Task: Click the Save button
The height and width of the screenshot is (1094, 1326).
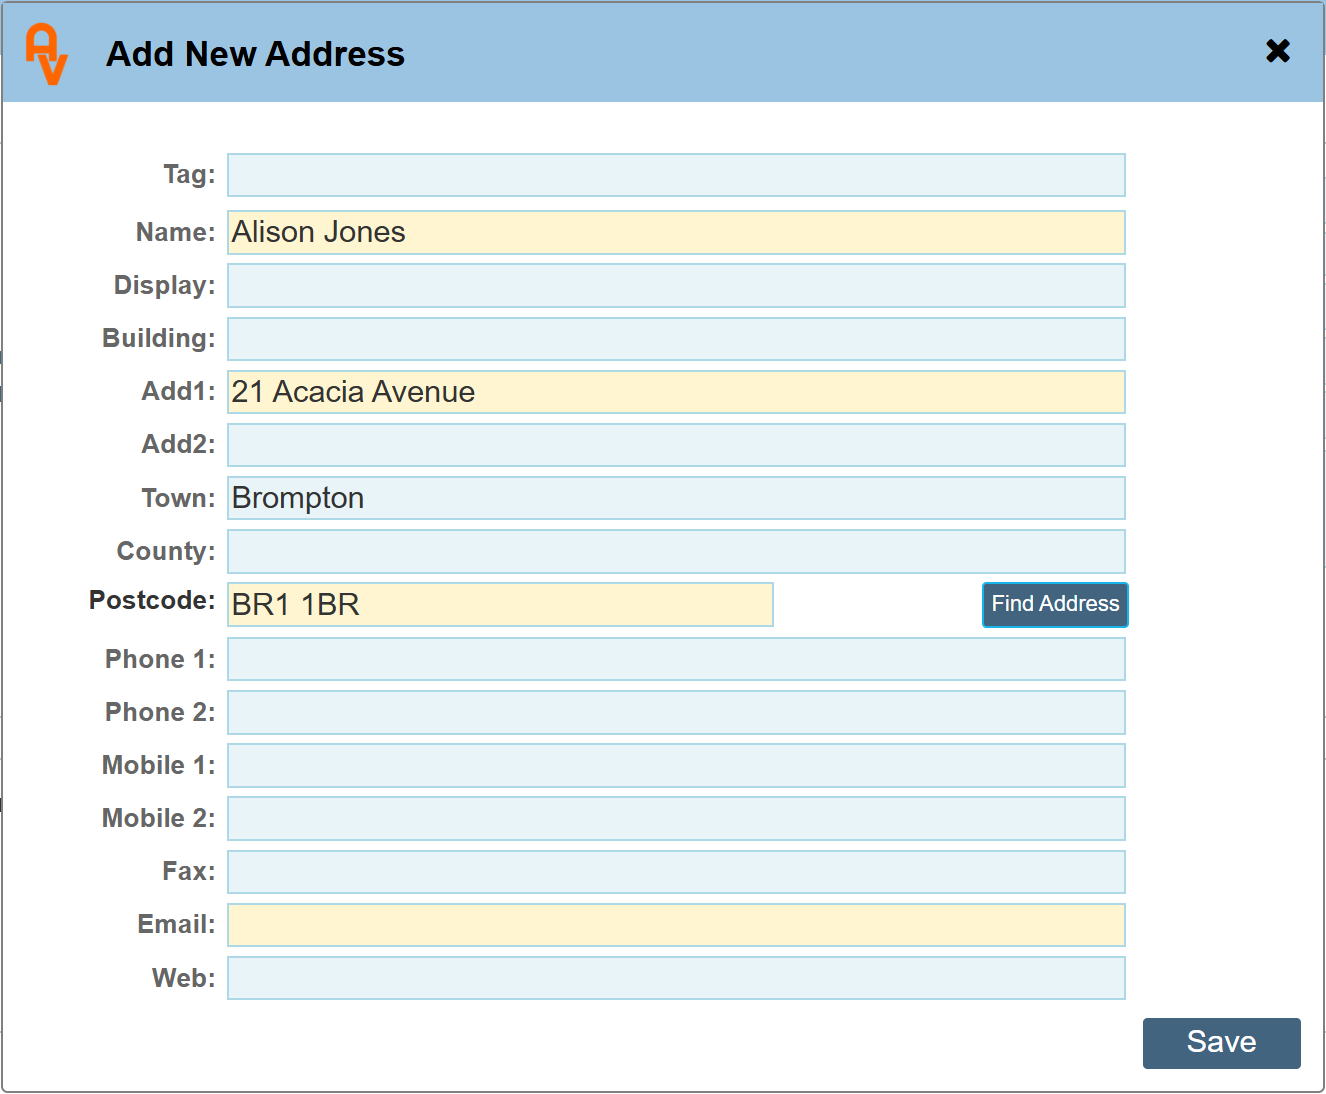Action: [1220, 1042]
